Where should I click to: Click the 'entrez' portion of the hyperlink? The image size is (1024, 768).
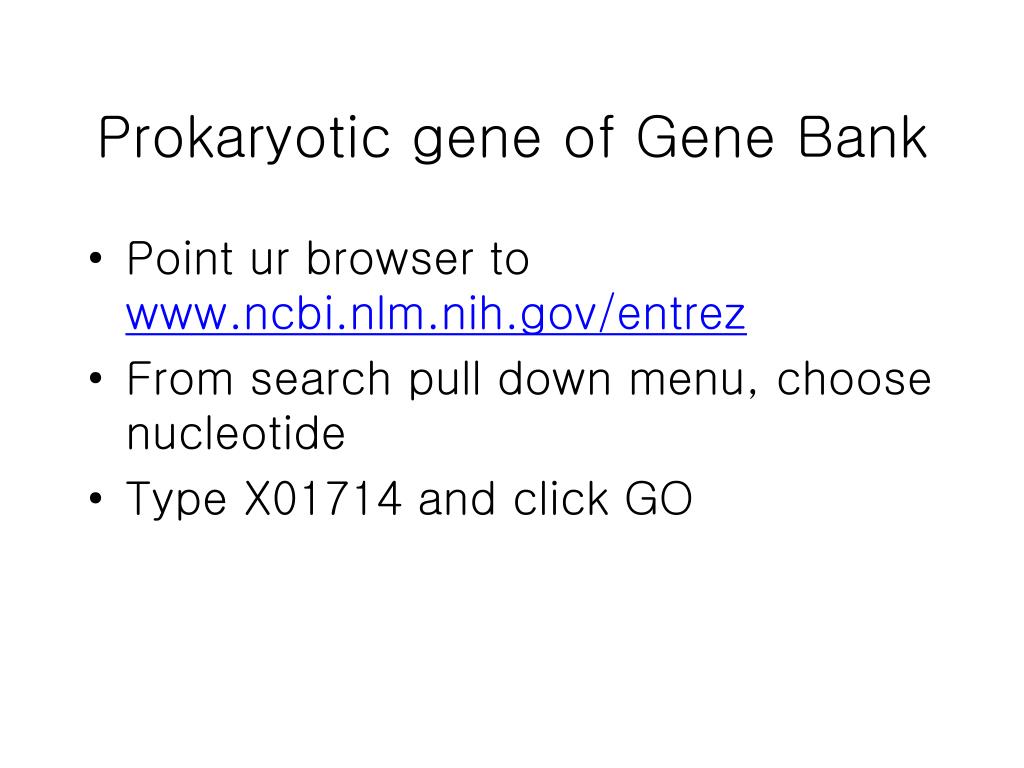coord(681,315)
